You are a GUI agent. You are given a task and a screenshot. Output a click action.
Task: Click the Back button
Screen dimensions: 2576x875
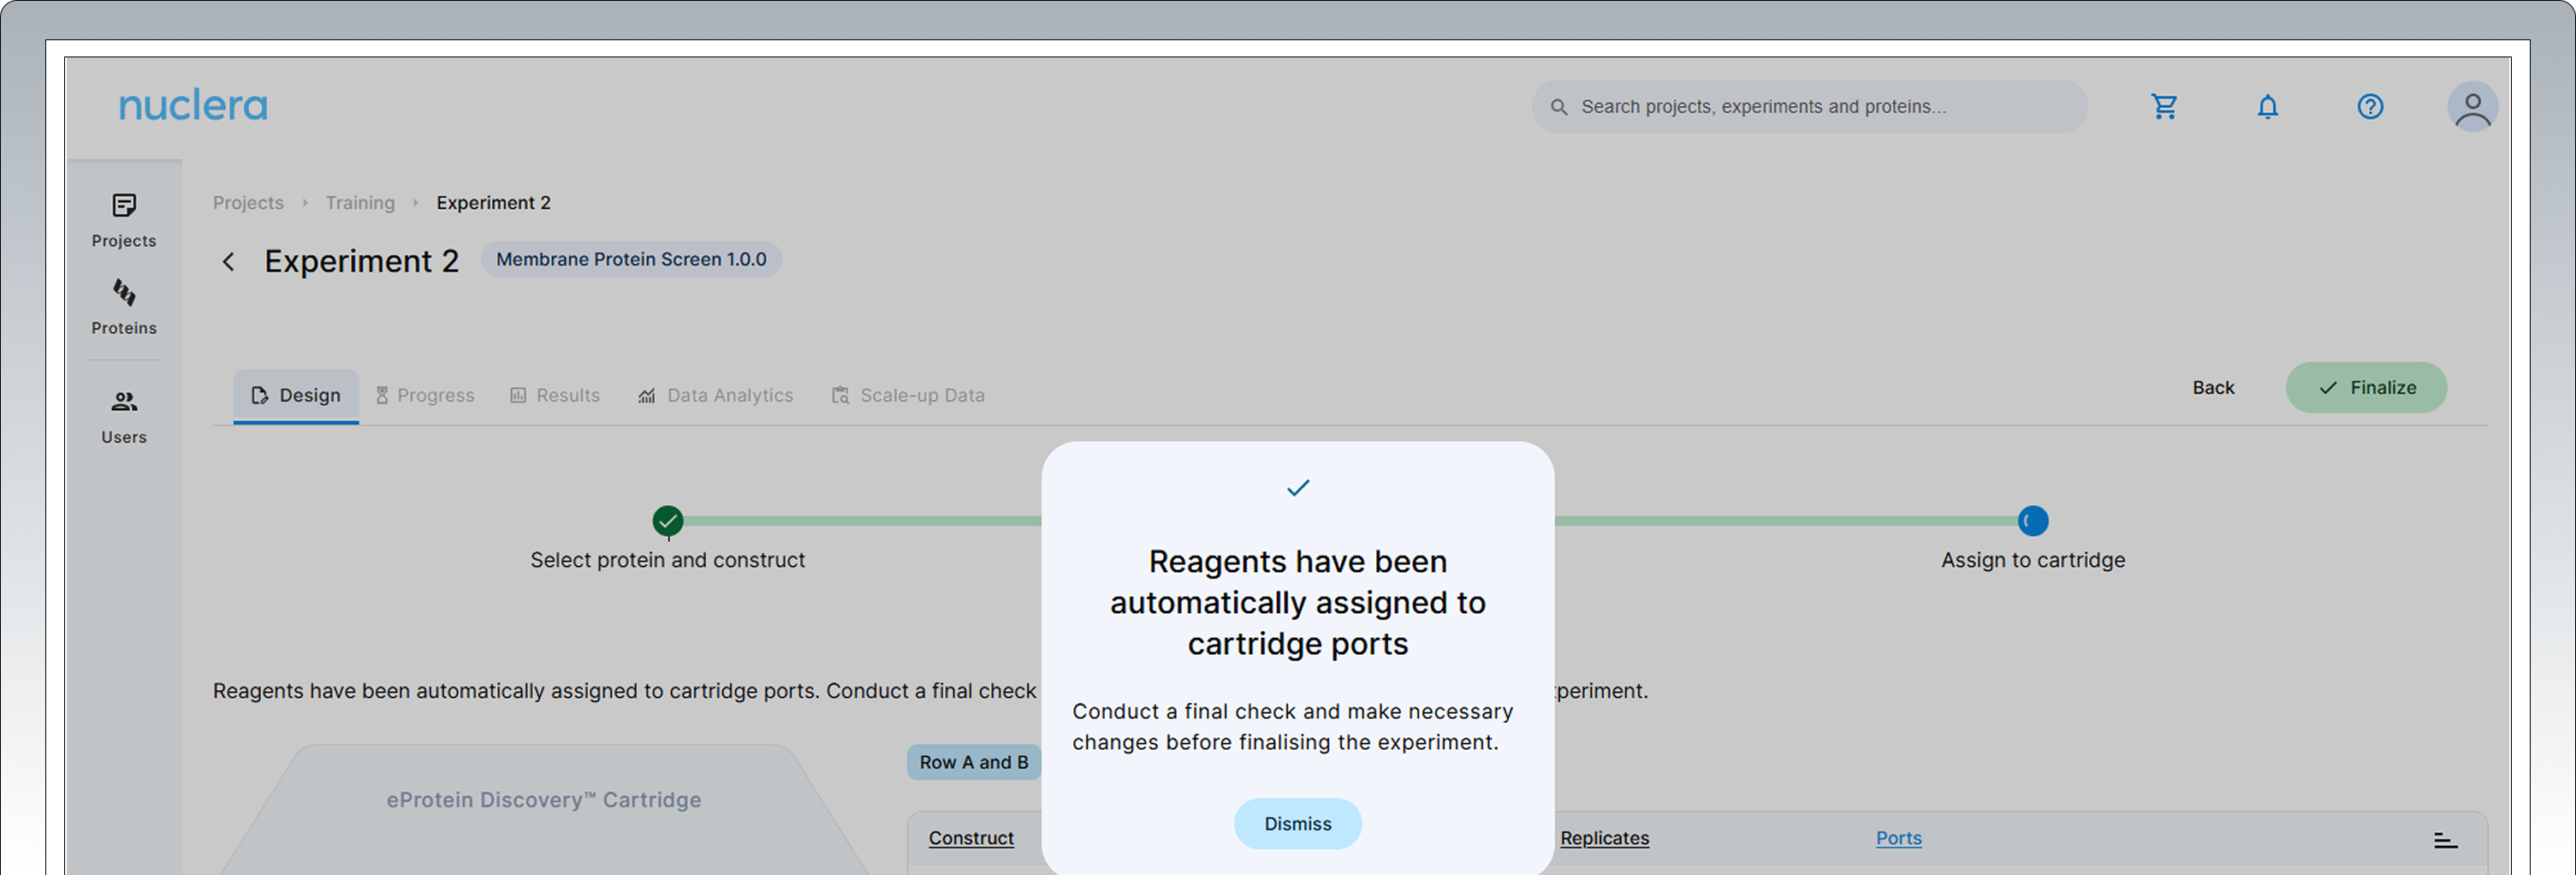2213,387
